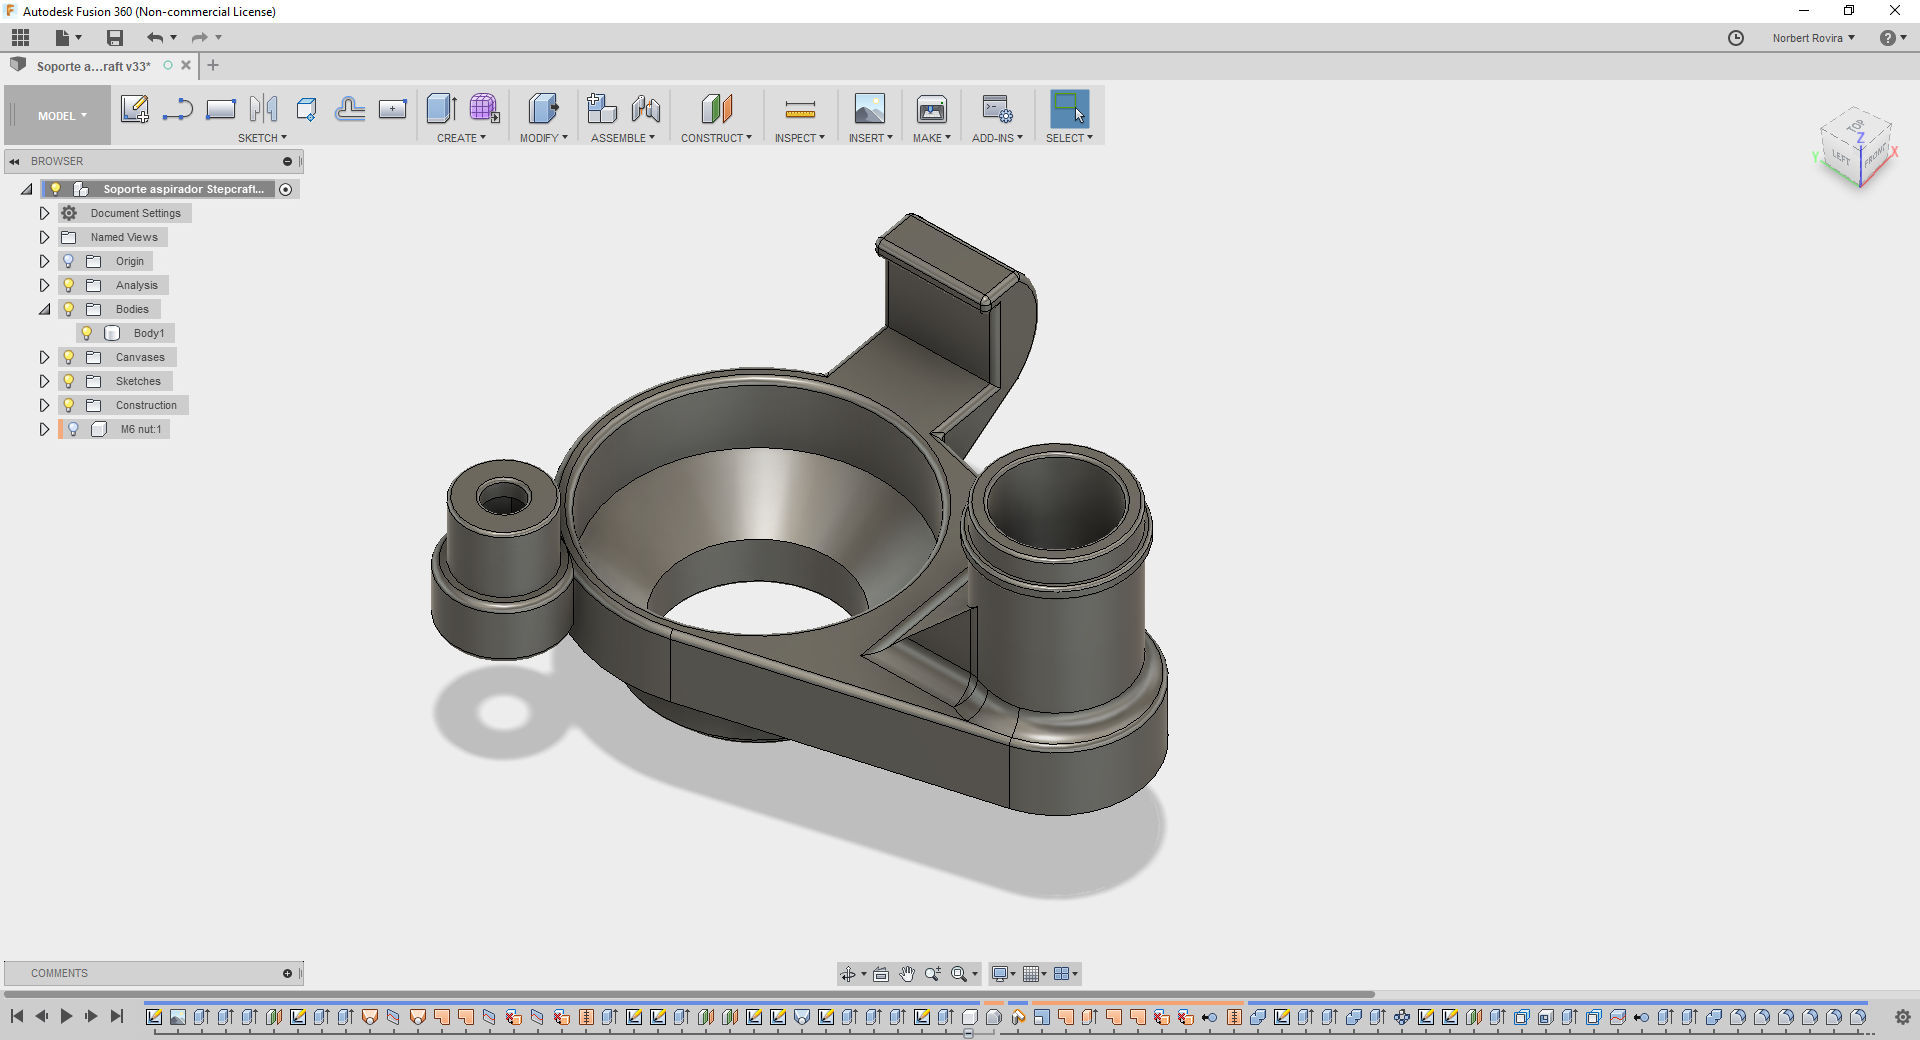
Task: Expand the Origin folder in browser
Action: [44, 261]
